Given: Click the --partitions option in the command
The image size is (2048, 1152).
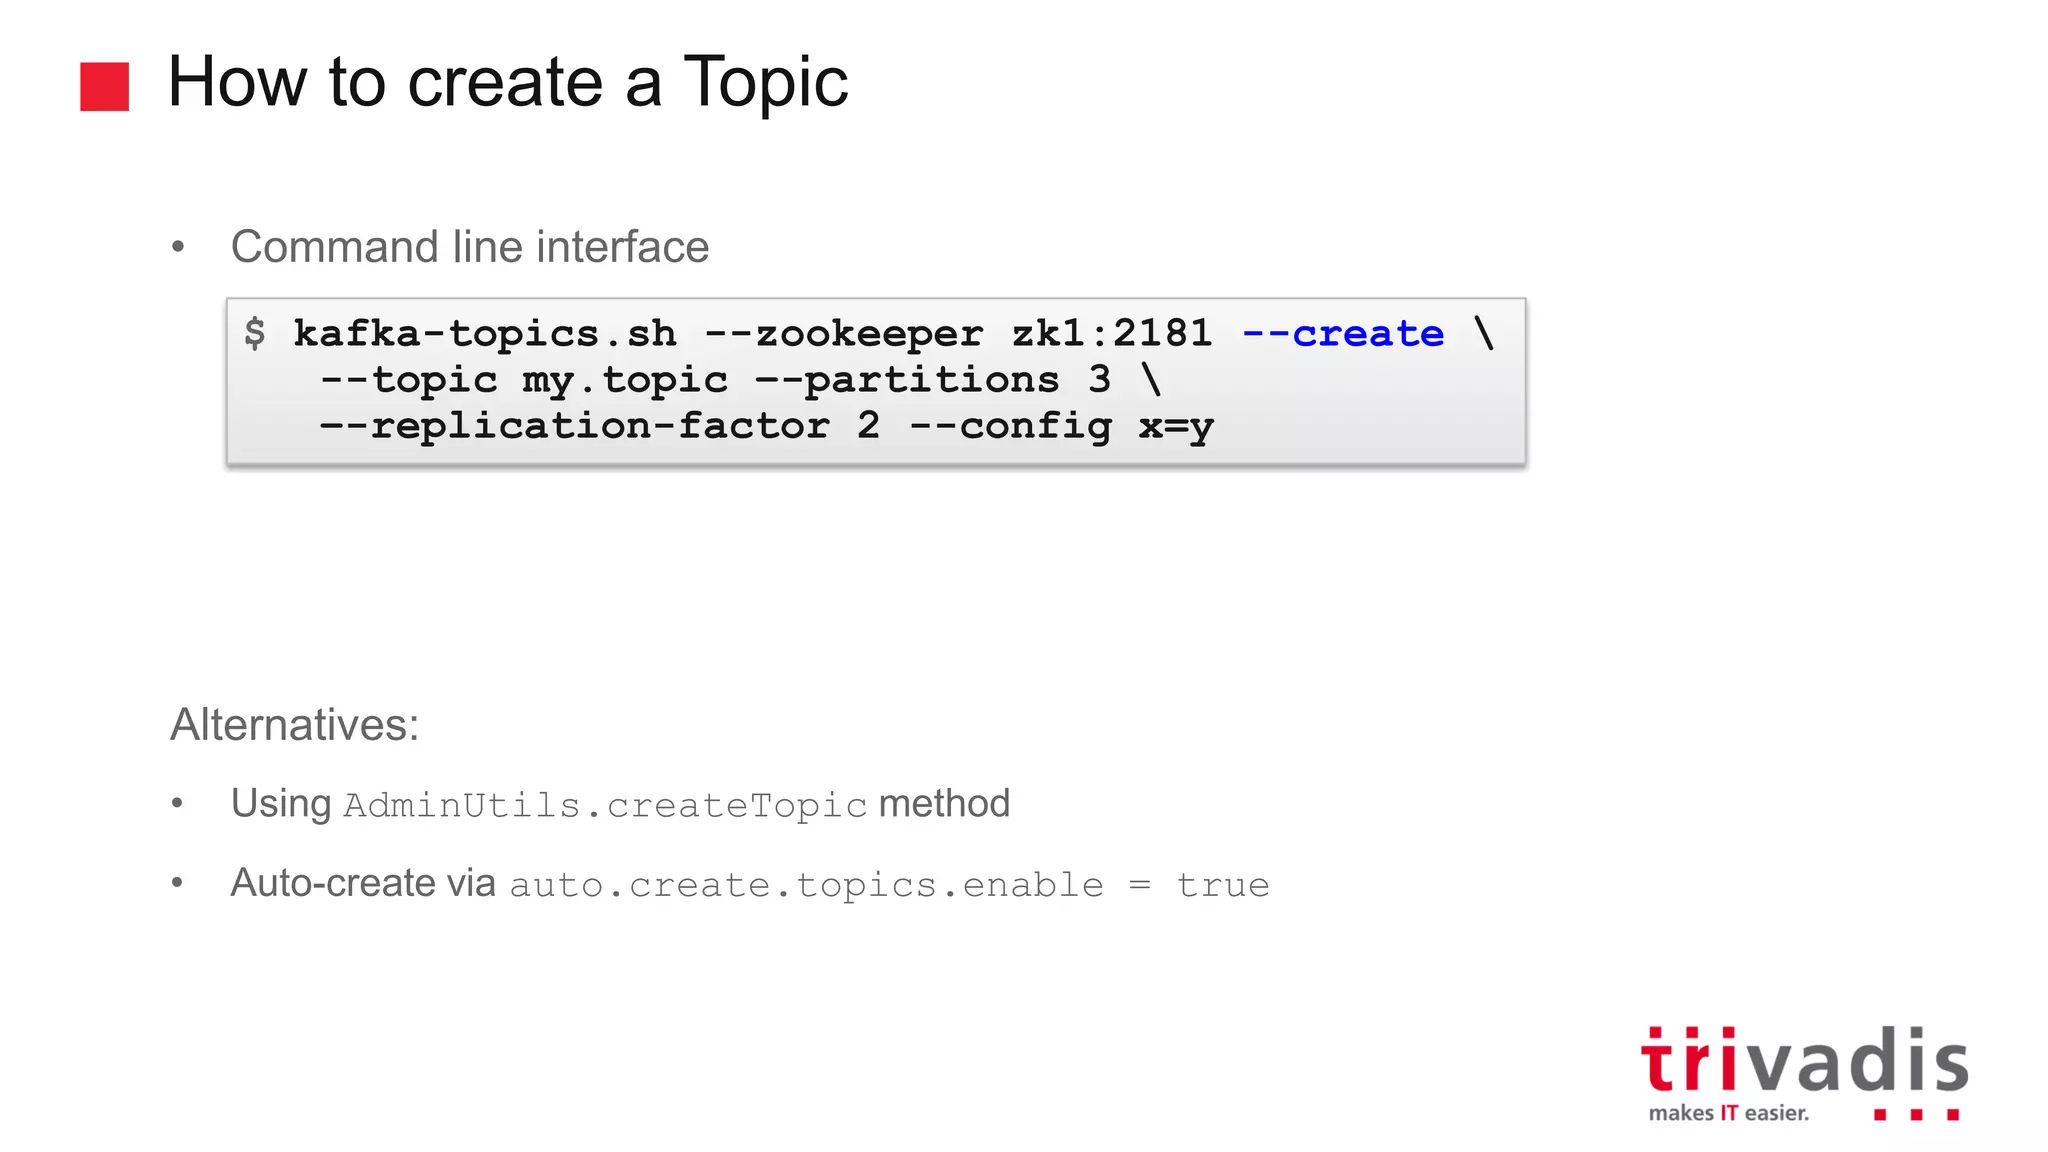Looking at the screenshot, I should pos(907,380).
